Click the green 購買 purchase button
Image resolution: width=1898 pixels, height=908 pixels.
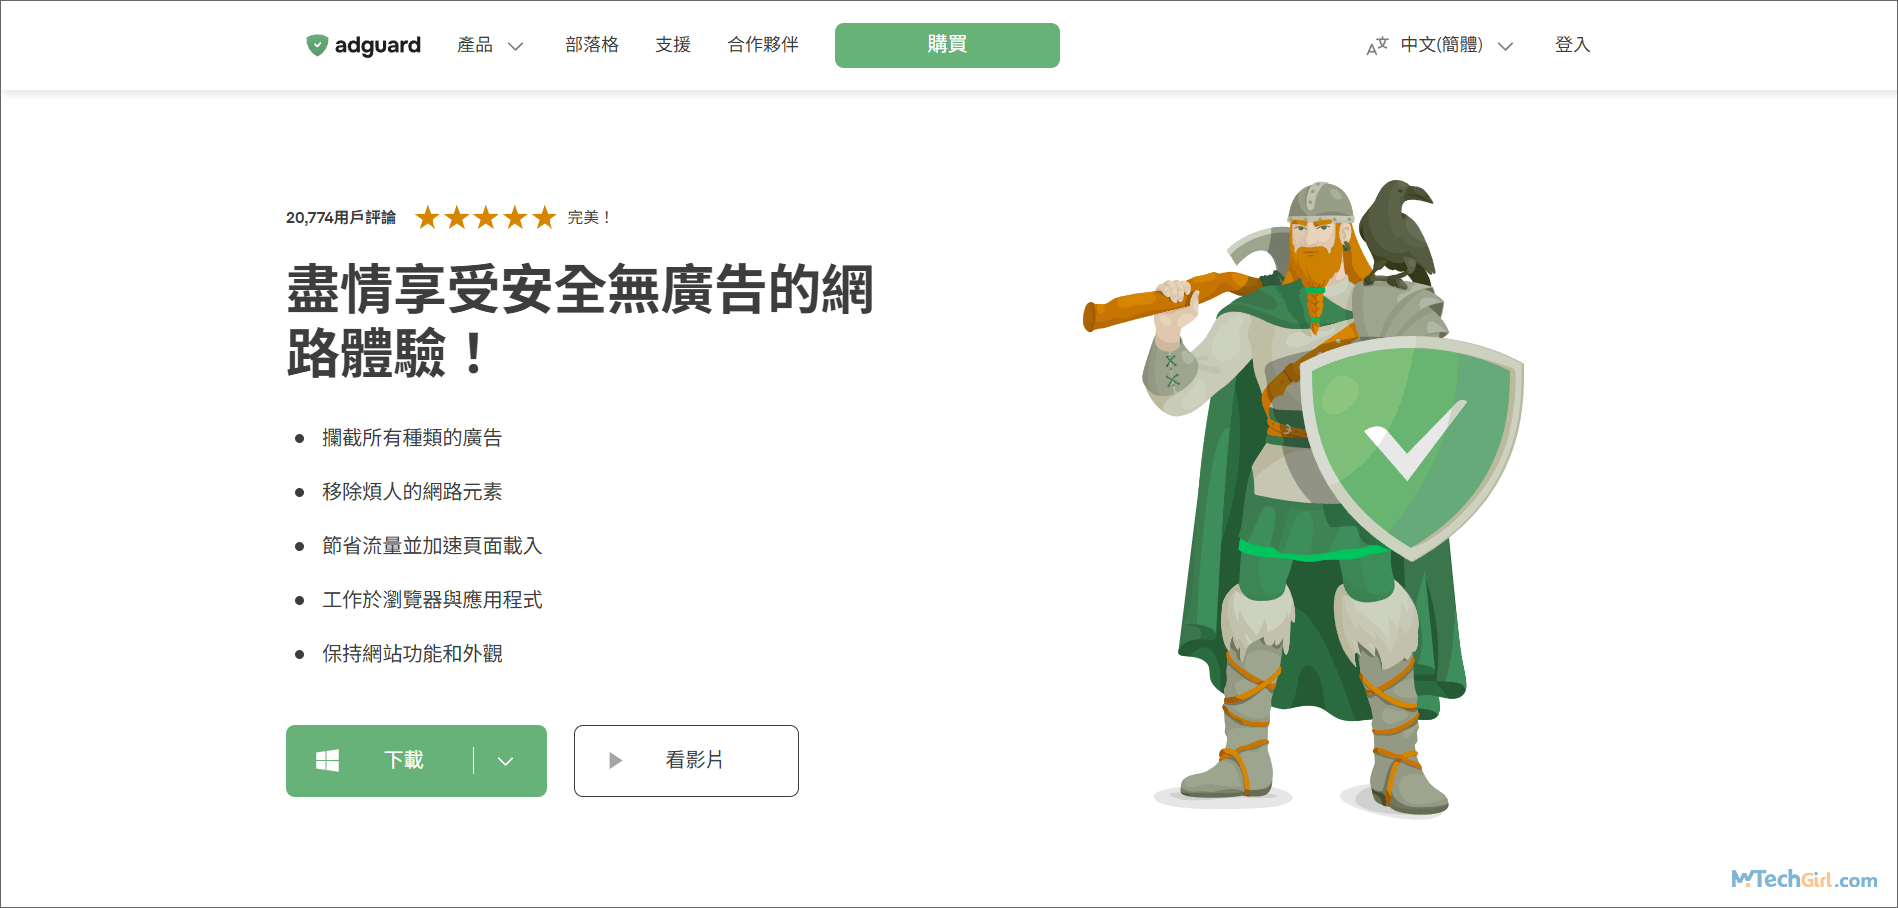[x=947, y=45]
